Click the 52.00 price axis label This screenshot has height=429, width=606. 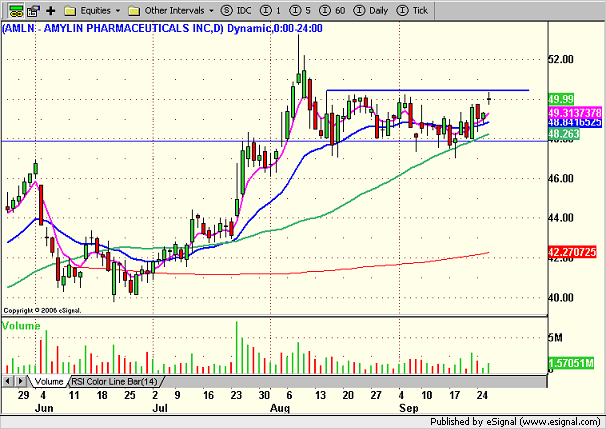point(561,59)
